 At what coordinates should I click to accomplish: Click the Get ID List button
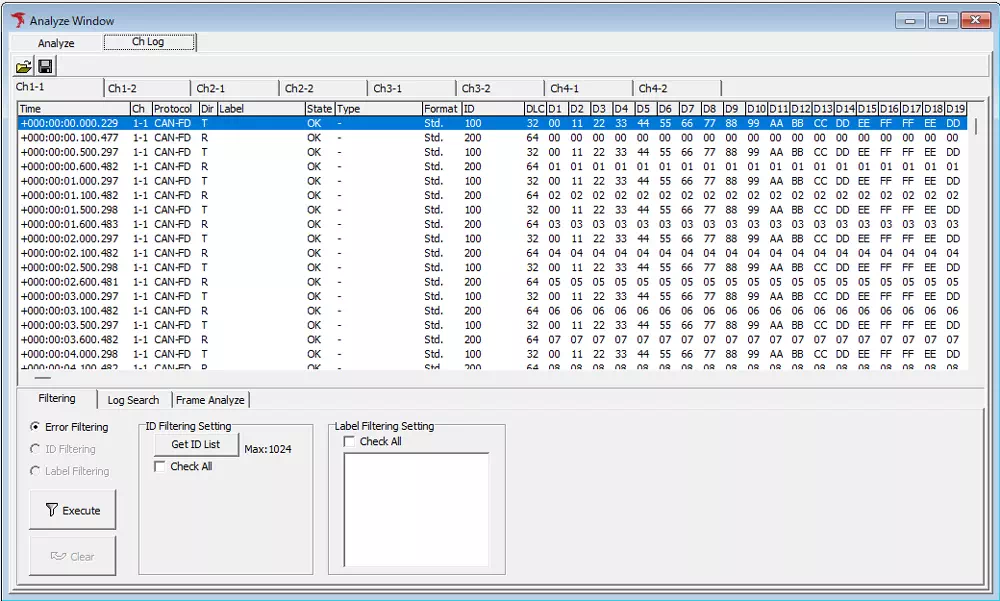tap(196, 445)
